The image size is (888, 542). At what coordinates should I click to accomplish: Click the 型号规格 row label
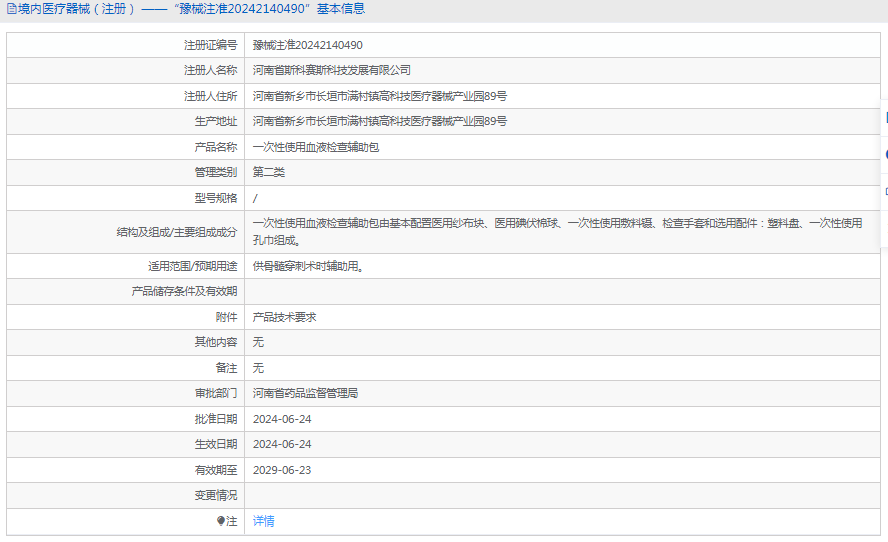[216, 198]
